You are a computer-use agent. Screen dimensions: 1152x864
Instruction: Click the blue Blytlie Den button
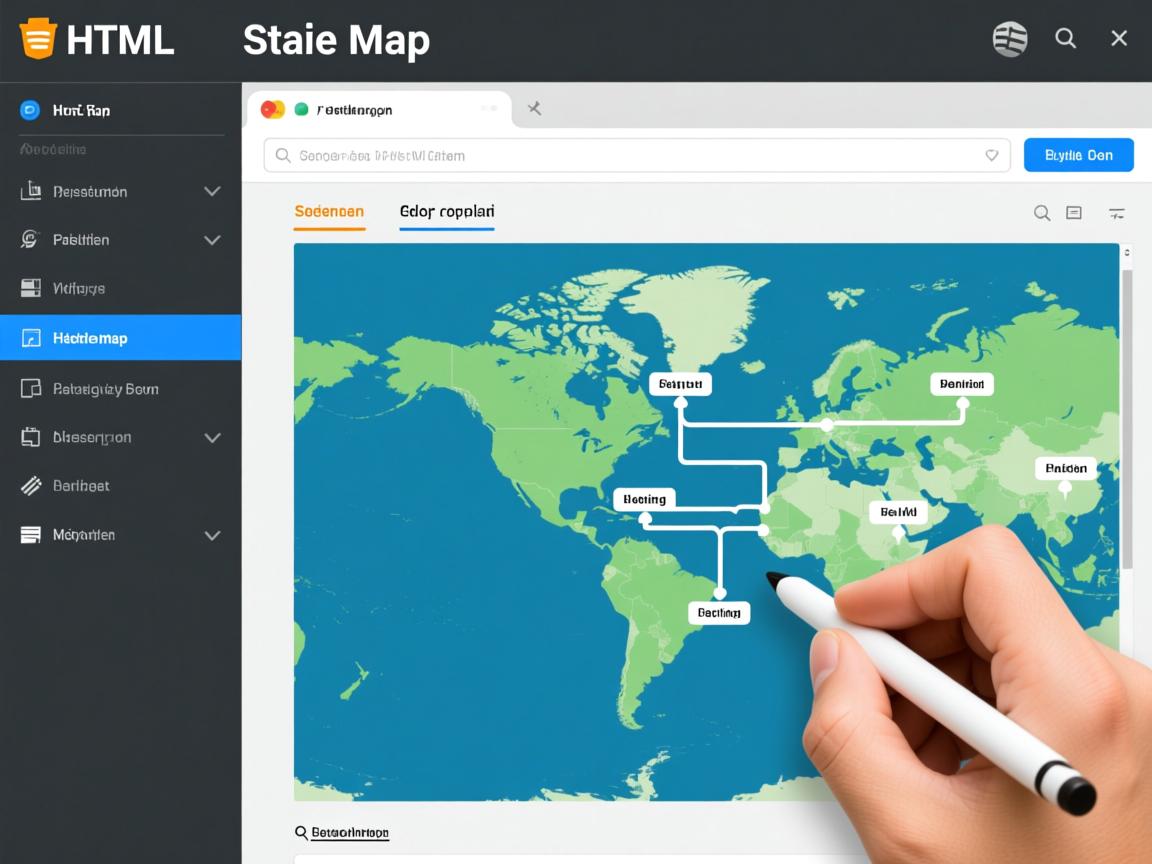1078,155
